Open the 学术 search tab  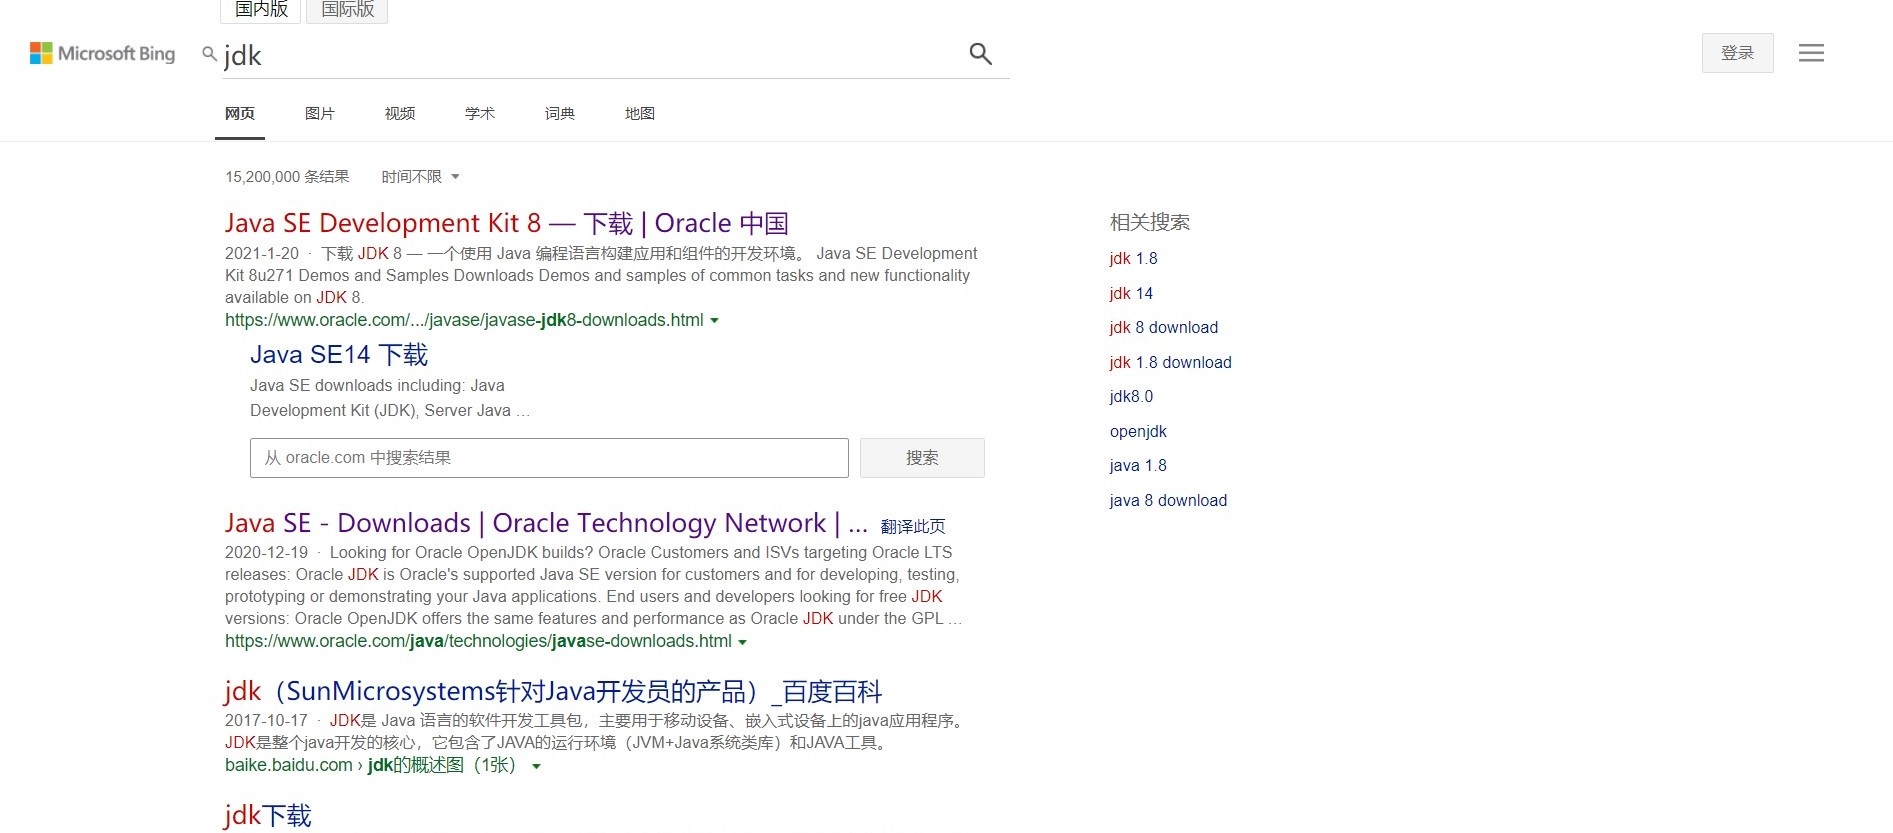[480, 114]
